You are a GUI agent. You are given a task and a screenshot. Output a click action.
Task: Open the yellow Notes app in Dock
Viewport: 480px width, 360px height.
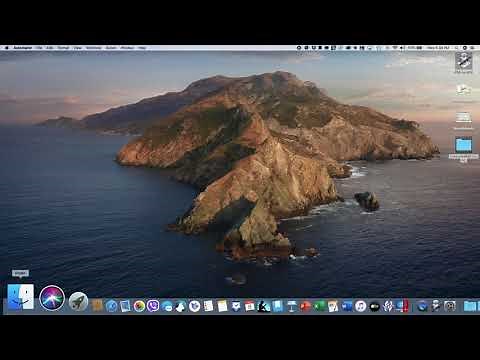[222, 306]
